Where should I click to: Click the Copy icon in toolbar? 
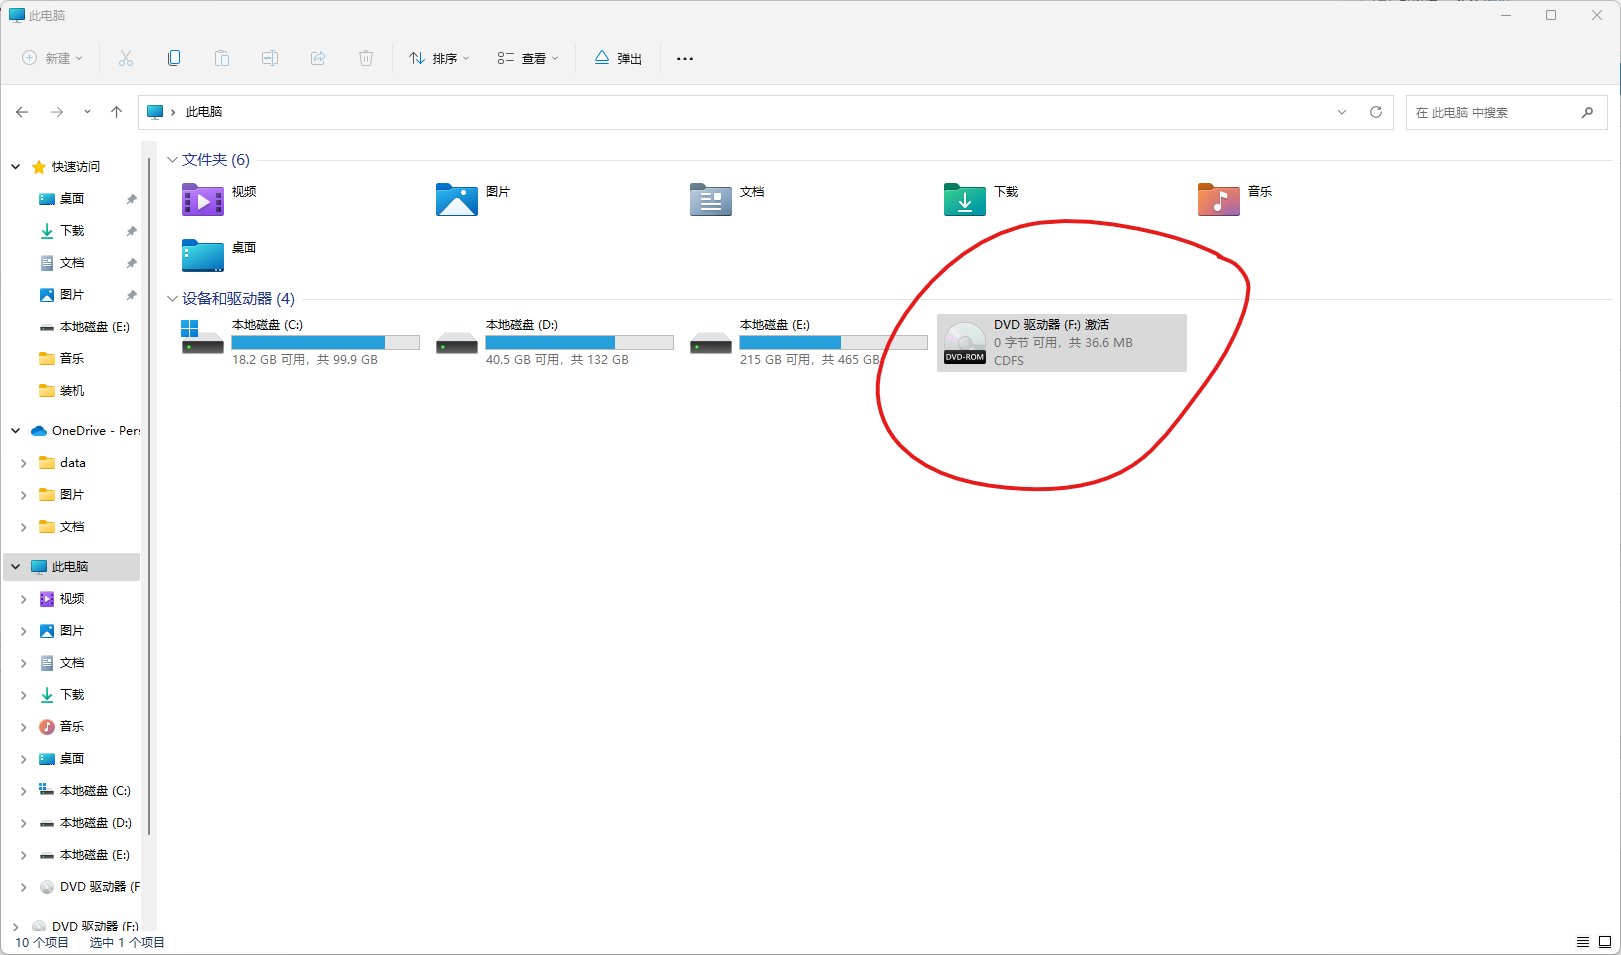point(174,58)
